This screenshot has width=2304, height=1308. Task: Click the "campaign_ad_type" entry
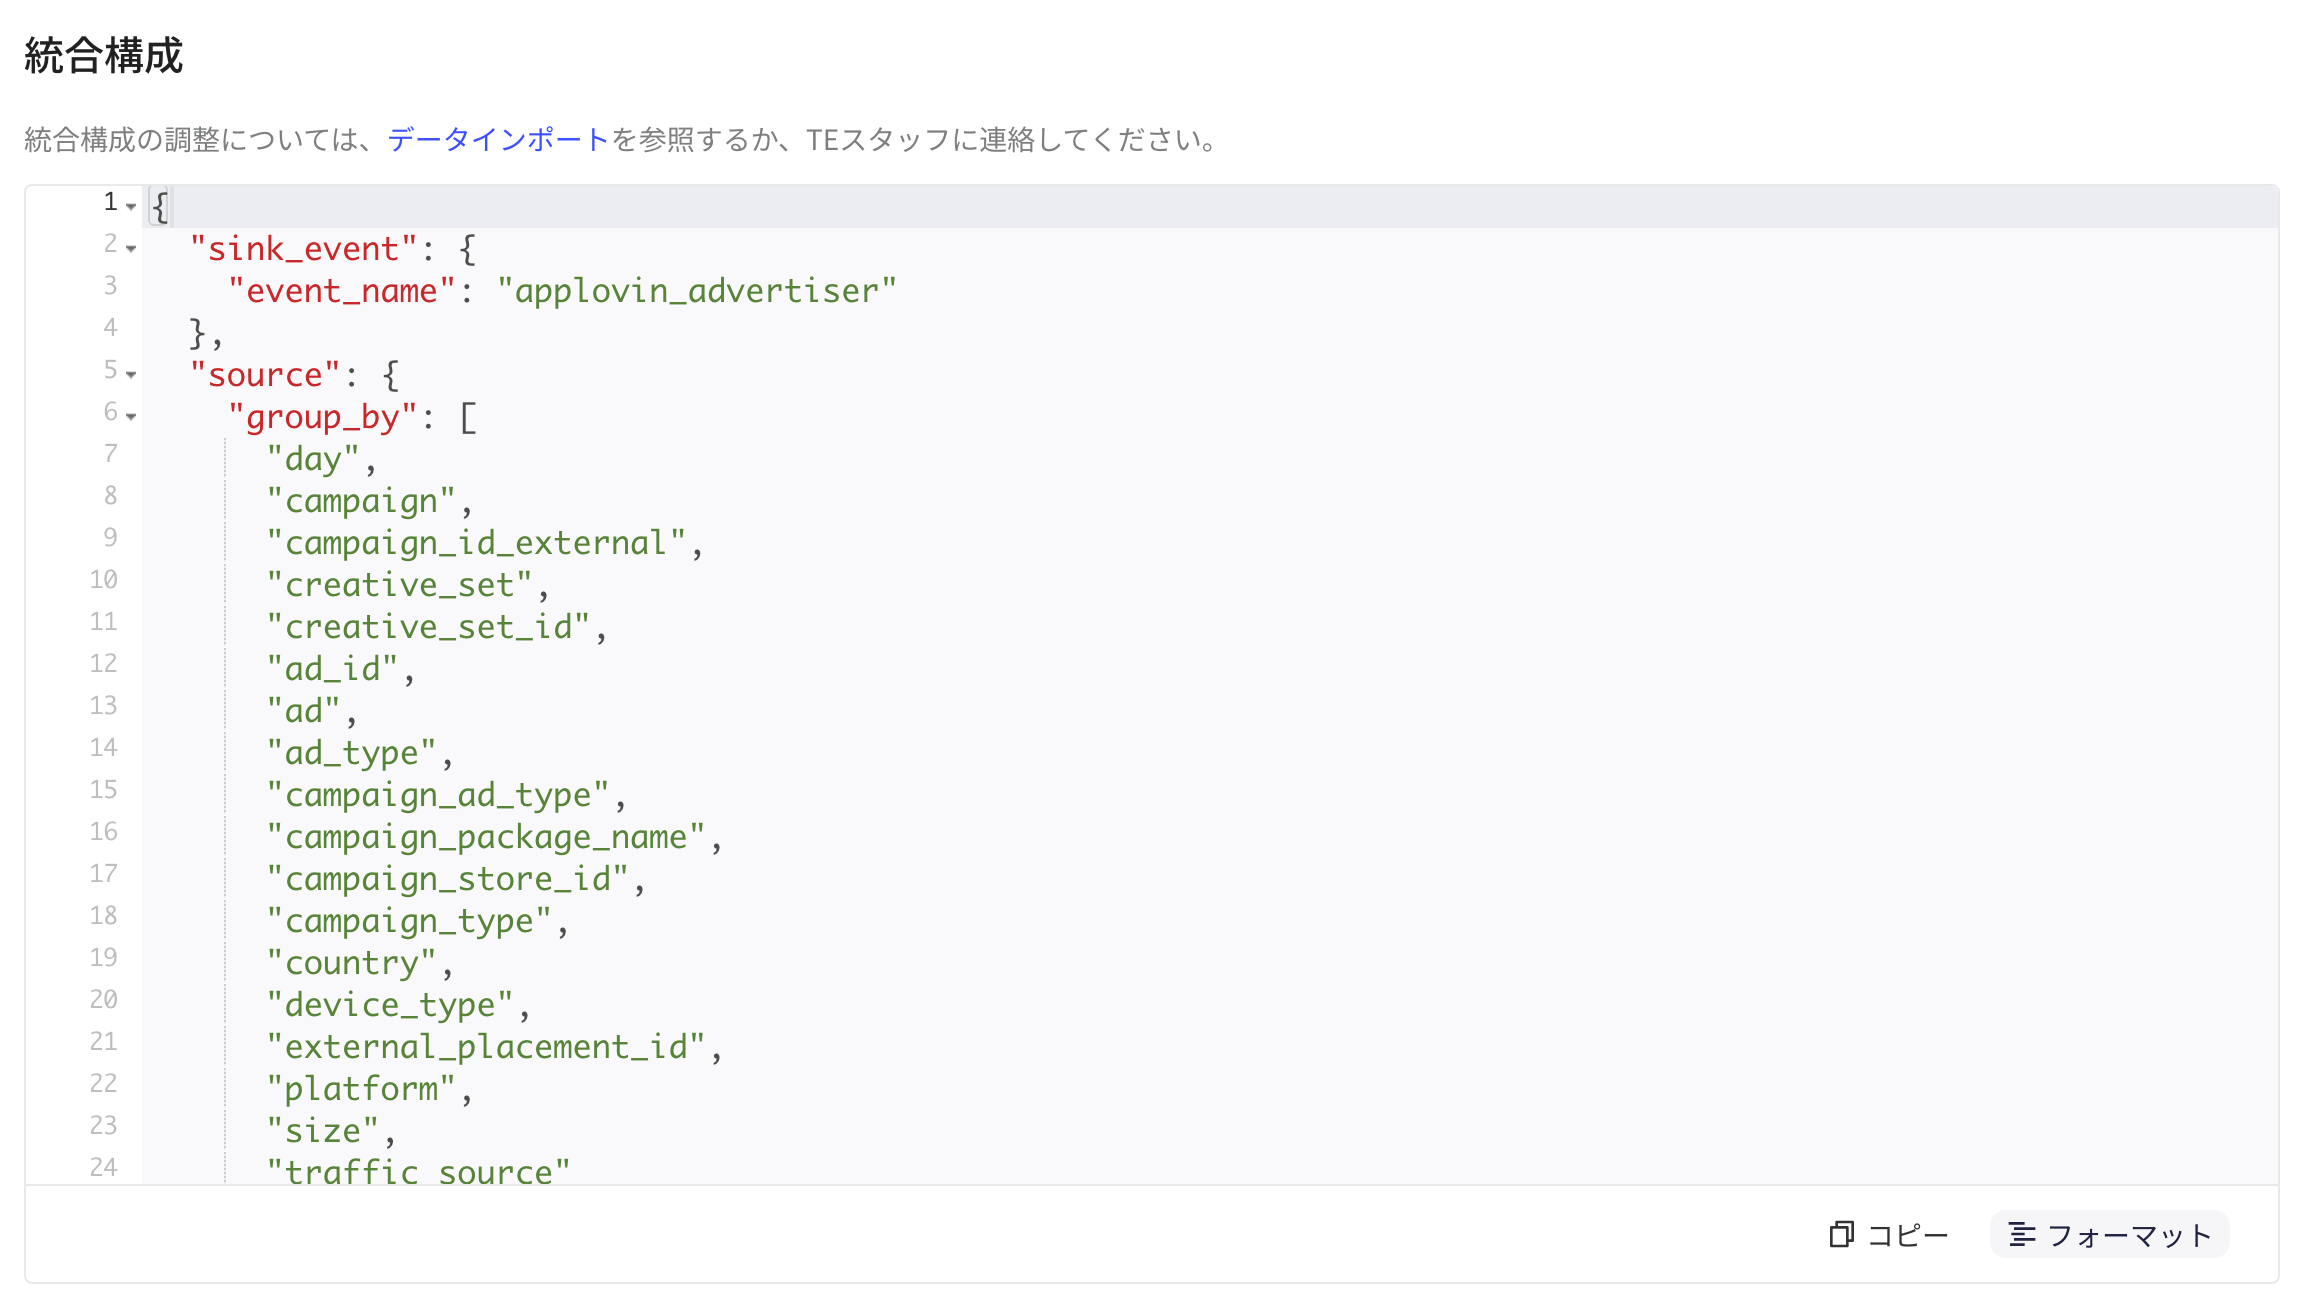pyautogui.click(x=437, y=795)
